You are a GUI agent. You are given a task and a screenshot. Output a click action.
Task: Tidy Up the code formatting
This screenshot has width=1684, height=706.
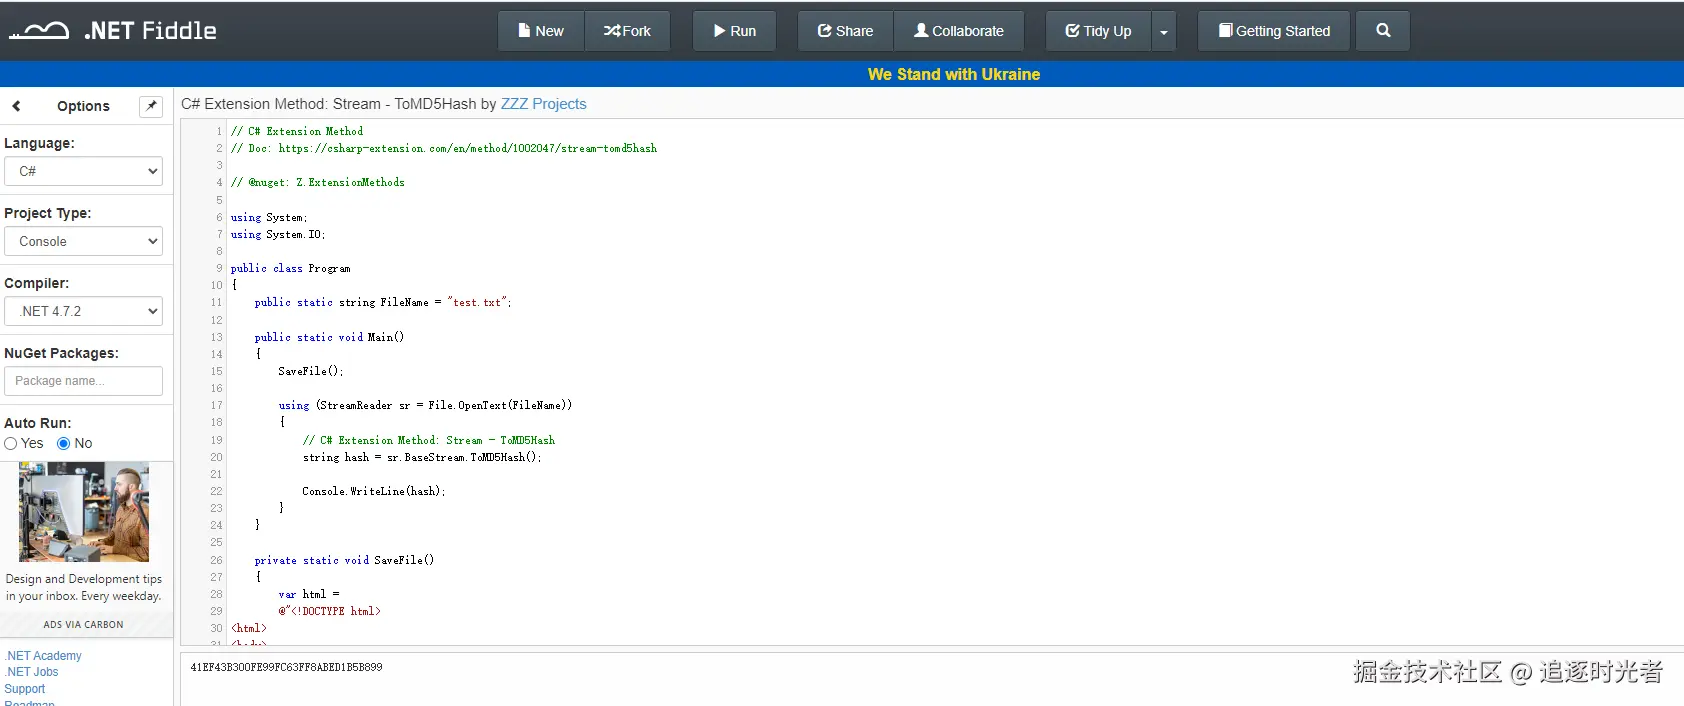click(1099, 31)
